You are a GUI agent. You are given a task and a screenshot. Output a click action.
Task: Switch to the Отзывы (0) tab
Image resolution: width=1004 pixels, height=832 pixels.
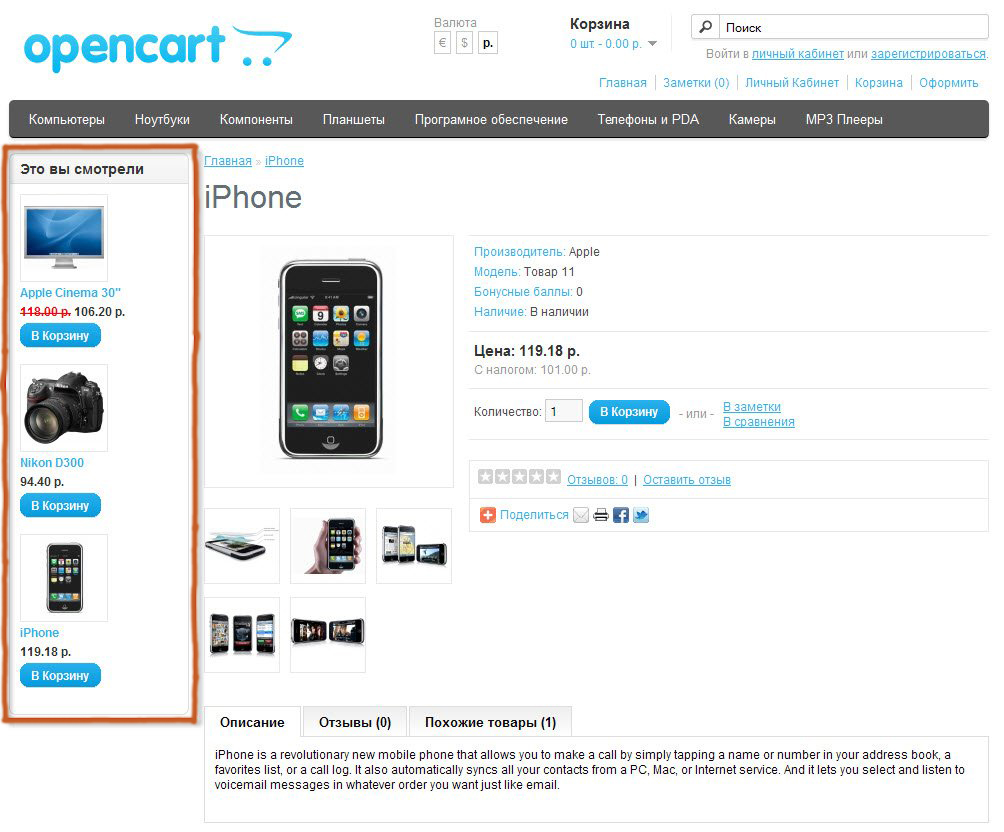[355, 722]
